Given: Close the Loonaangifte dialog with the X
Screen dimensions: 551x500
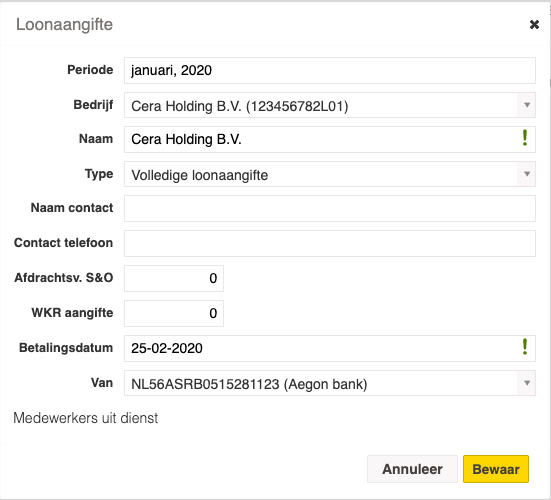Looking at the screenshot, I should pyautogui.click(x=534, y=25).
